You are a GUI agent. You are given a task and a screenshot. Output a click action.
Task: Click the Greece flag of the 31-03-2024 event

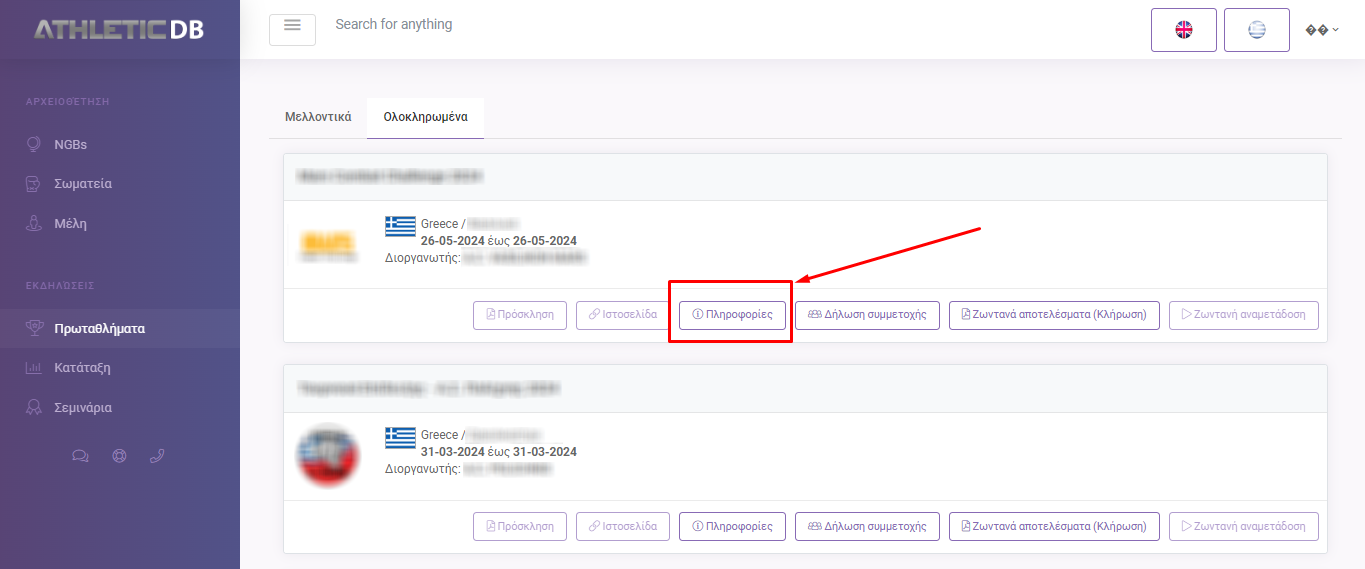[400, 437]
